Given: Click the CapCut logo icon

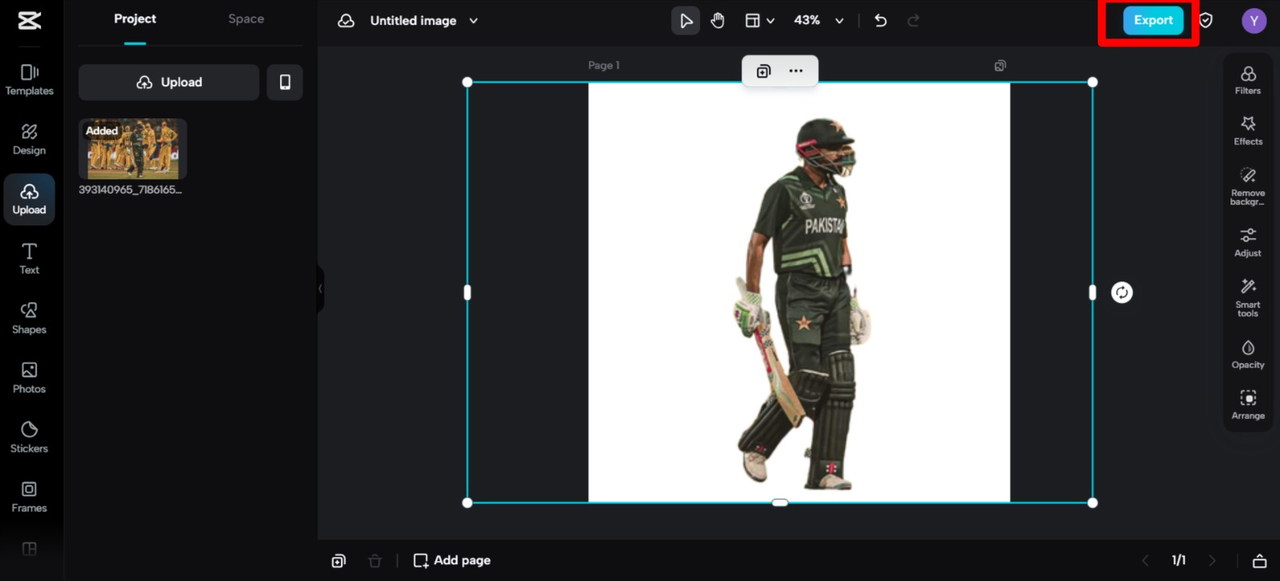Looking at the screenshot, I should [x=30, y=20].
